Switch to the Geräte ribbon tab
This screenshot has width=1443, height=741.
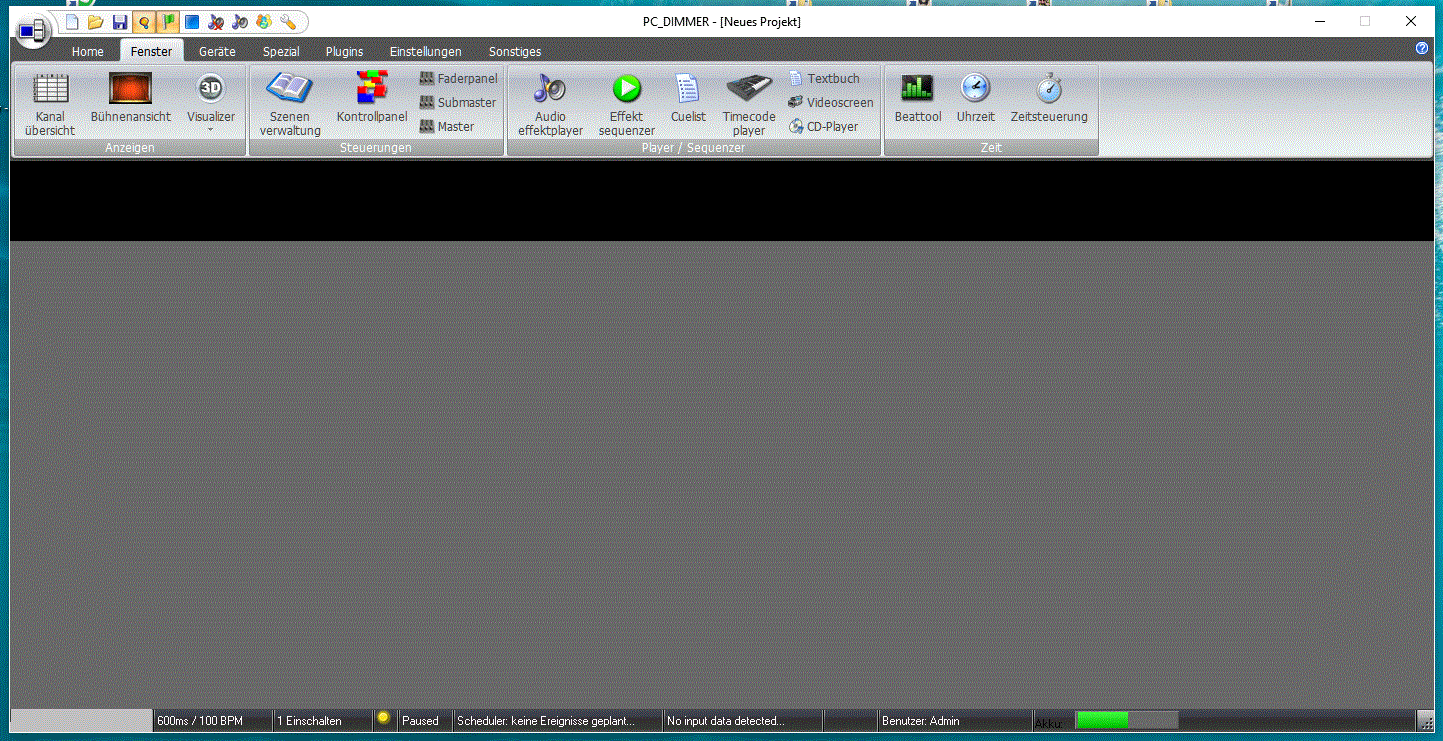point(217,52)
